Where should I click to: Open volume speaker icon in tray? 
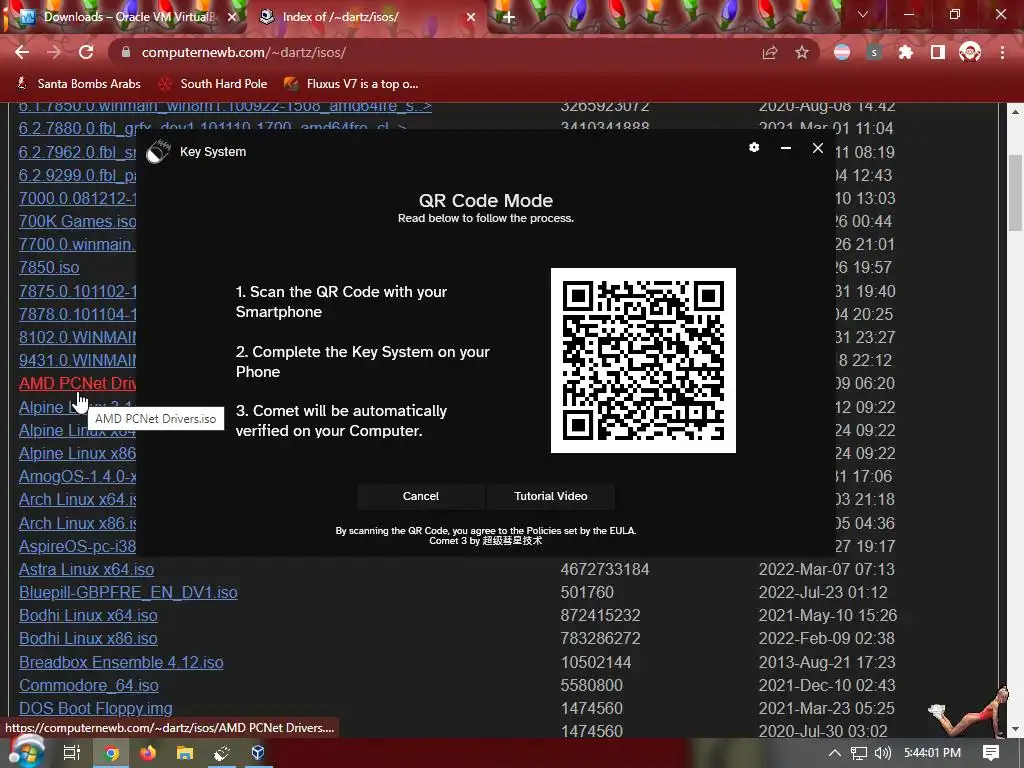pos(882,753)
